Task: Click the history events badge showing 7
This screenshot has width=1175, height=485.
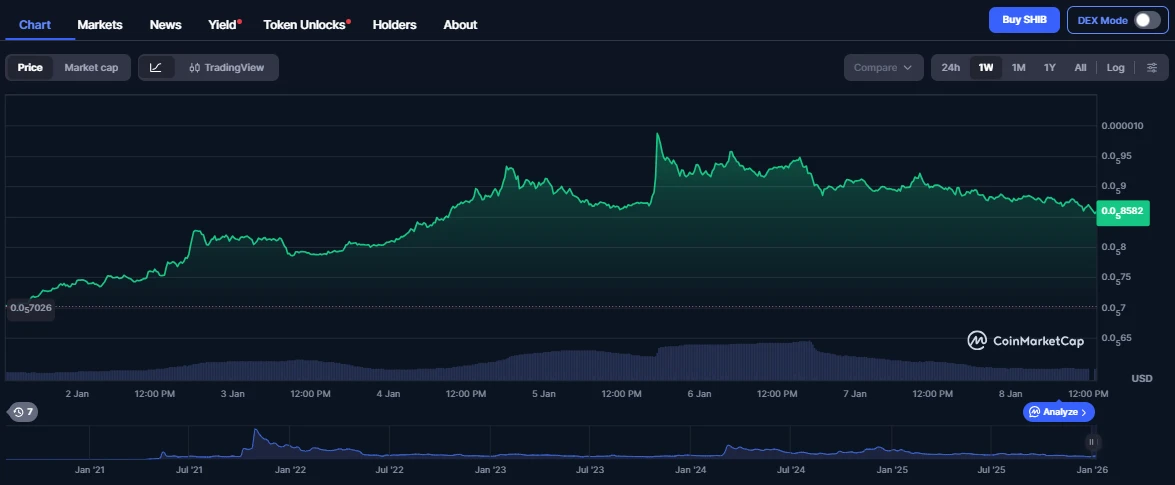Action: pos(22,412)
